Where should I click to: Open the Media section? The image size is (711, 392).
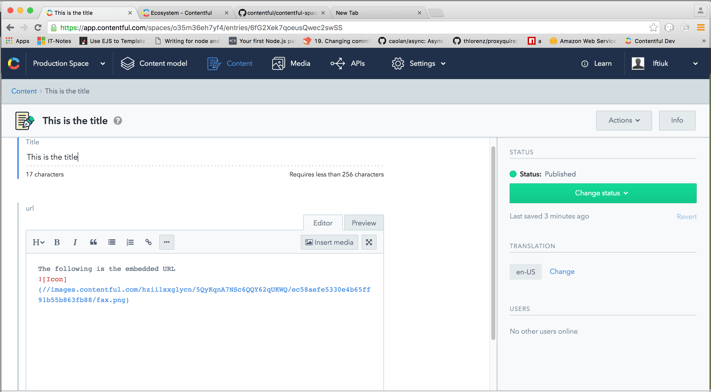pyautogui.click(x=291, y=64)
